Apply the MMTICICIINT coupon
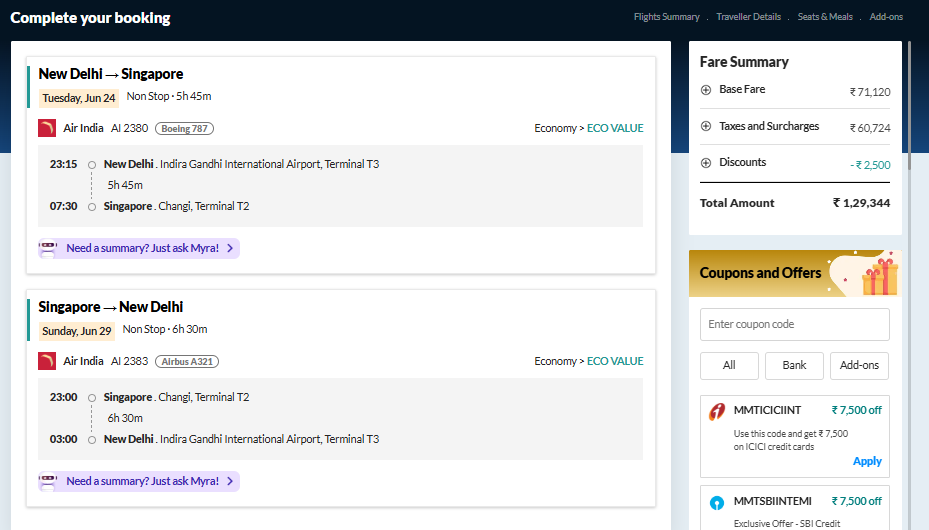The width and height of the screenshot is (929, 530). (x=867, y=461)
